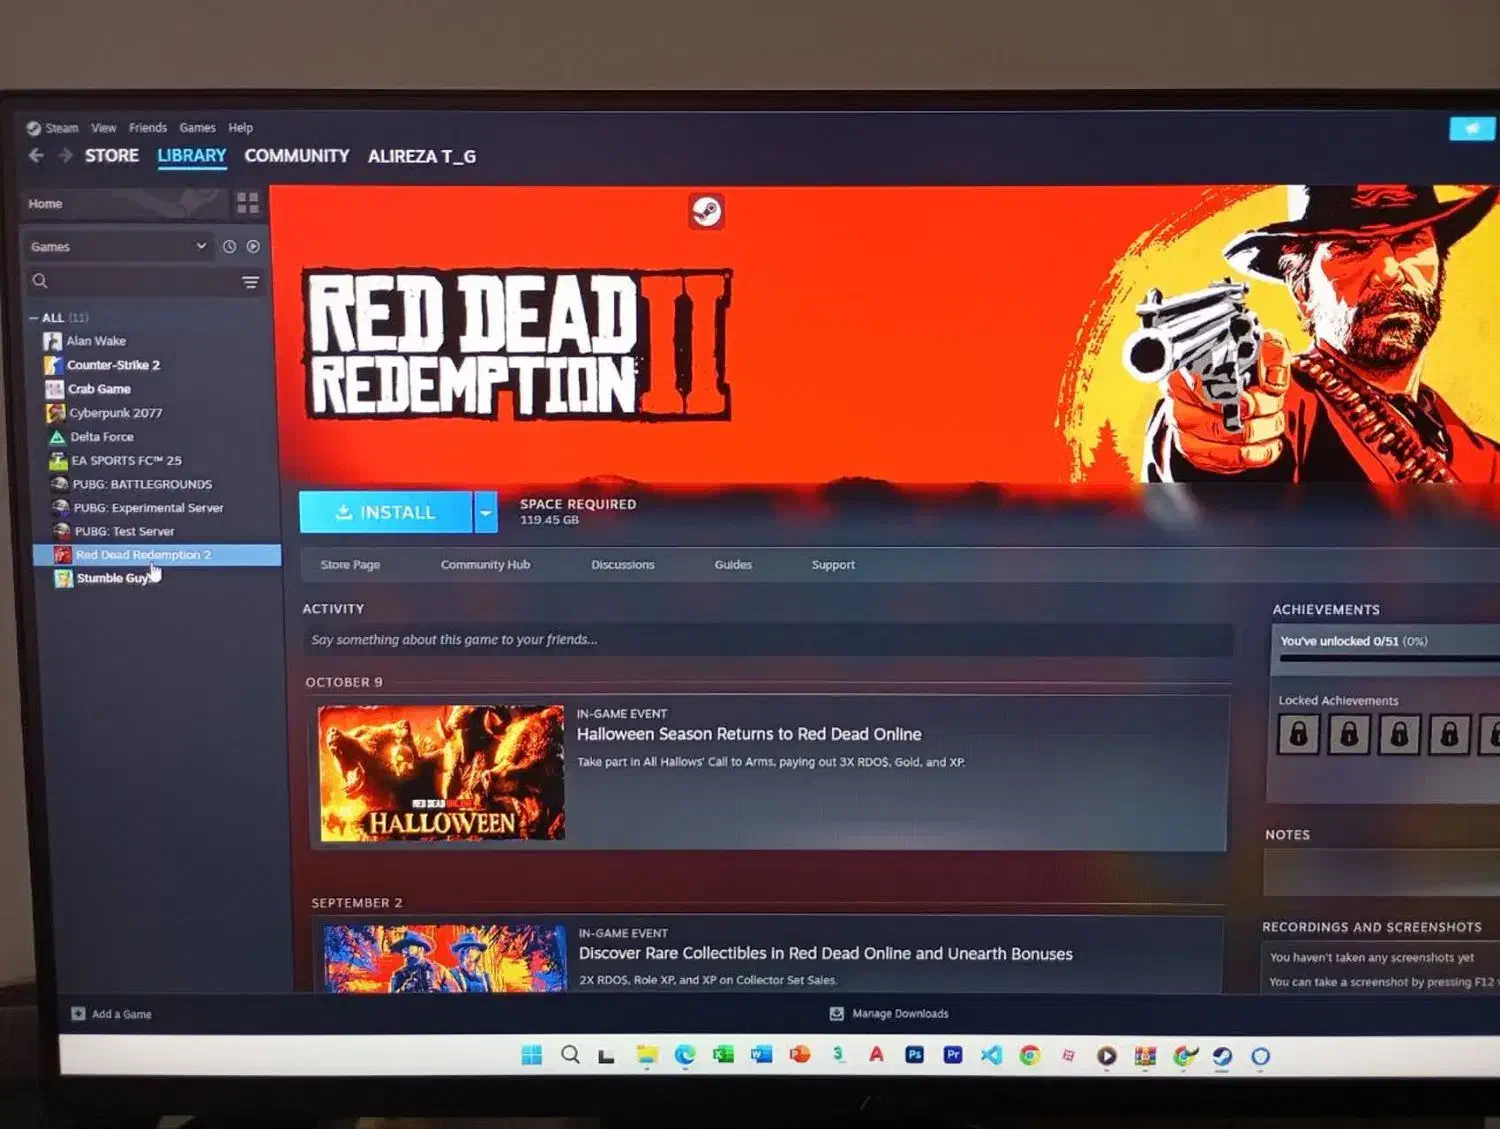Switch library to grid collections view
The width and height of the screenshot is (1500, 1129).
247,204
